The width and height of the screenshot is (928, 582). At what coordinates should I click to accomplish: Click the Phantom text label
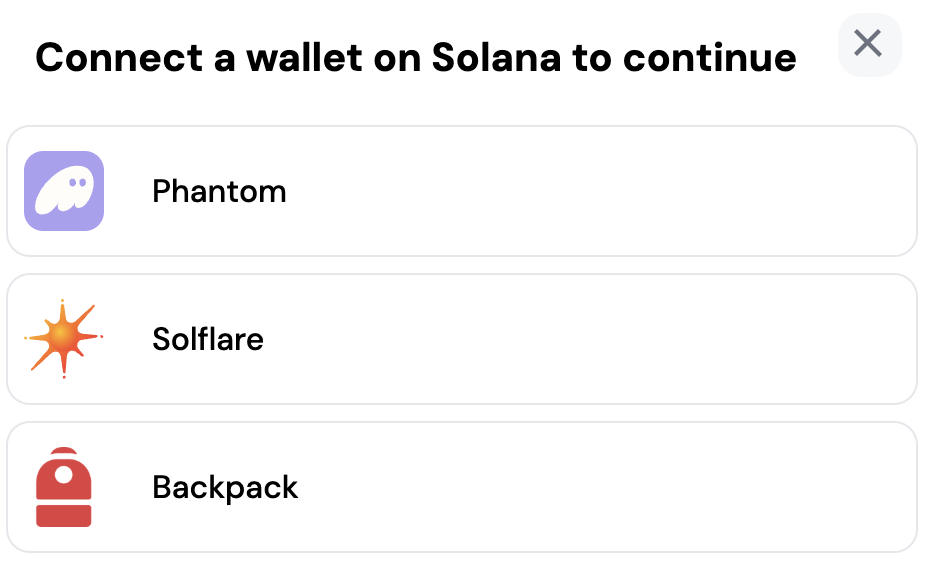coord(219,192)
